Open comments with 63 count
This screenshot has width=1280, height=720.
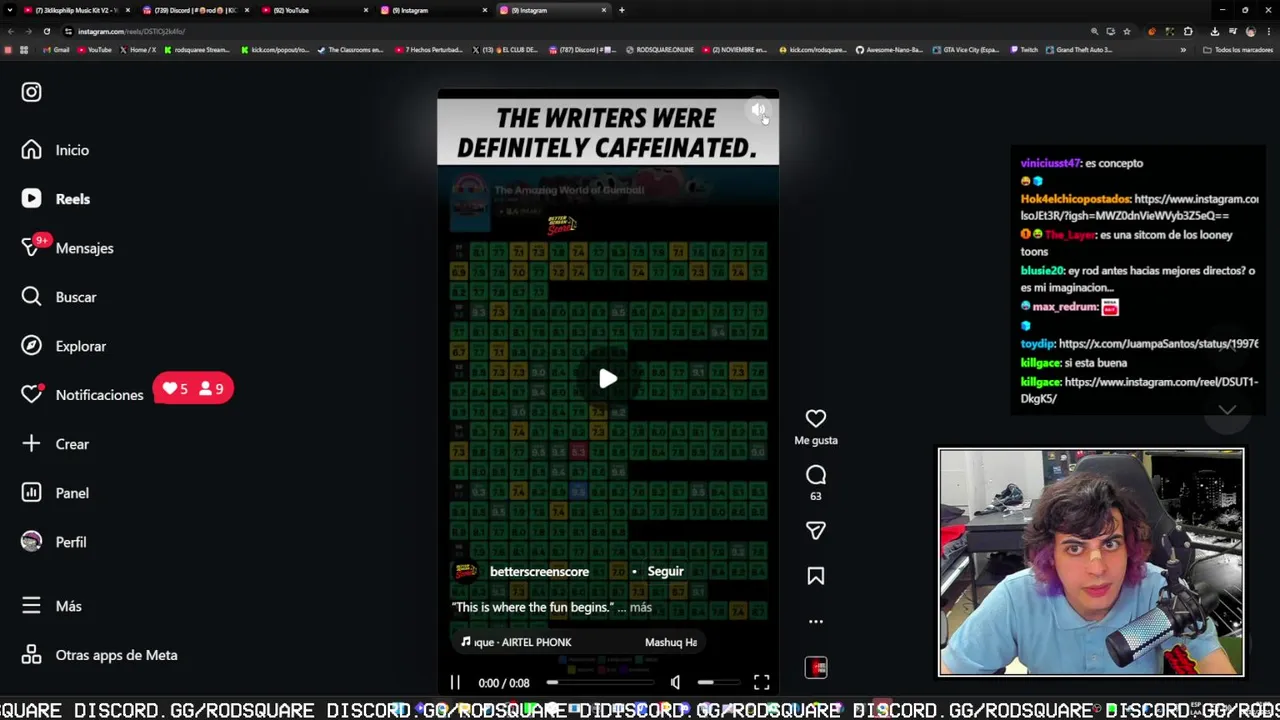pyautogui.click(x=816, y=476)
